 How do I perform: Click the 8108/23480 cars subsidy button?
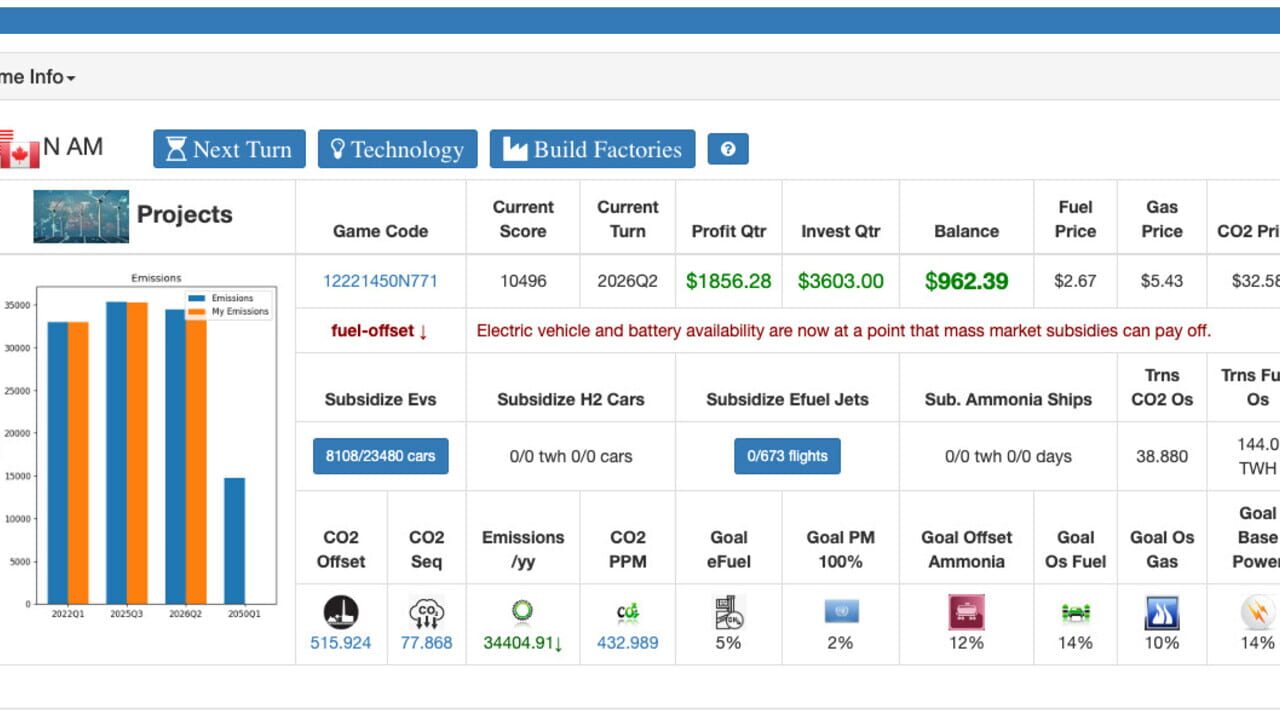point(381,456)
